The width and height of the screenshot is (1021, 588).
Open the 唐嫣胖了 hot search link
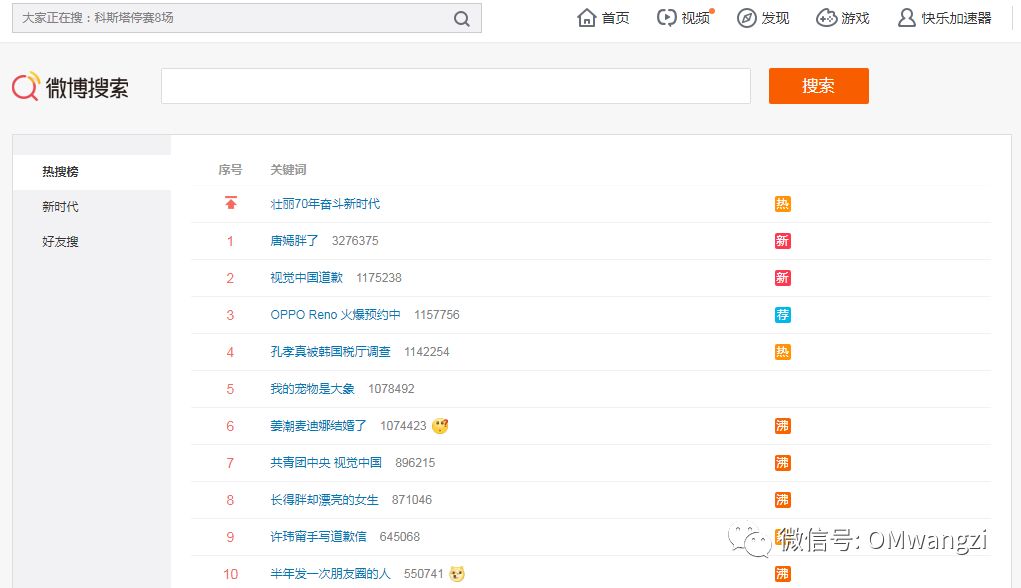click(294, 241)
